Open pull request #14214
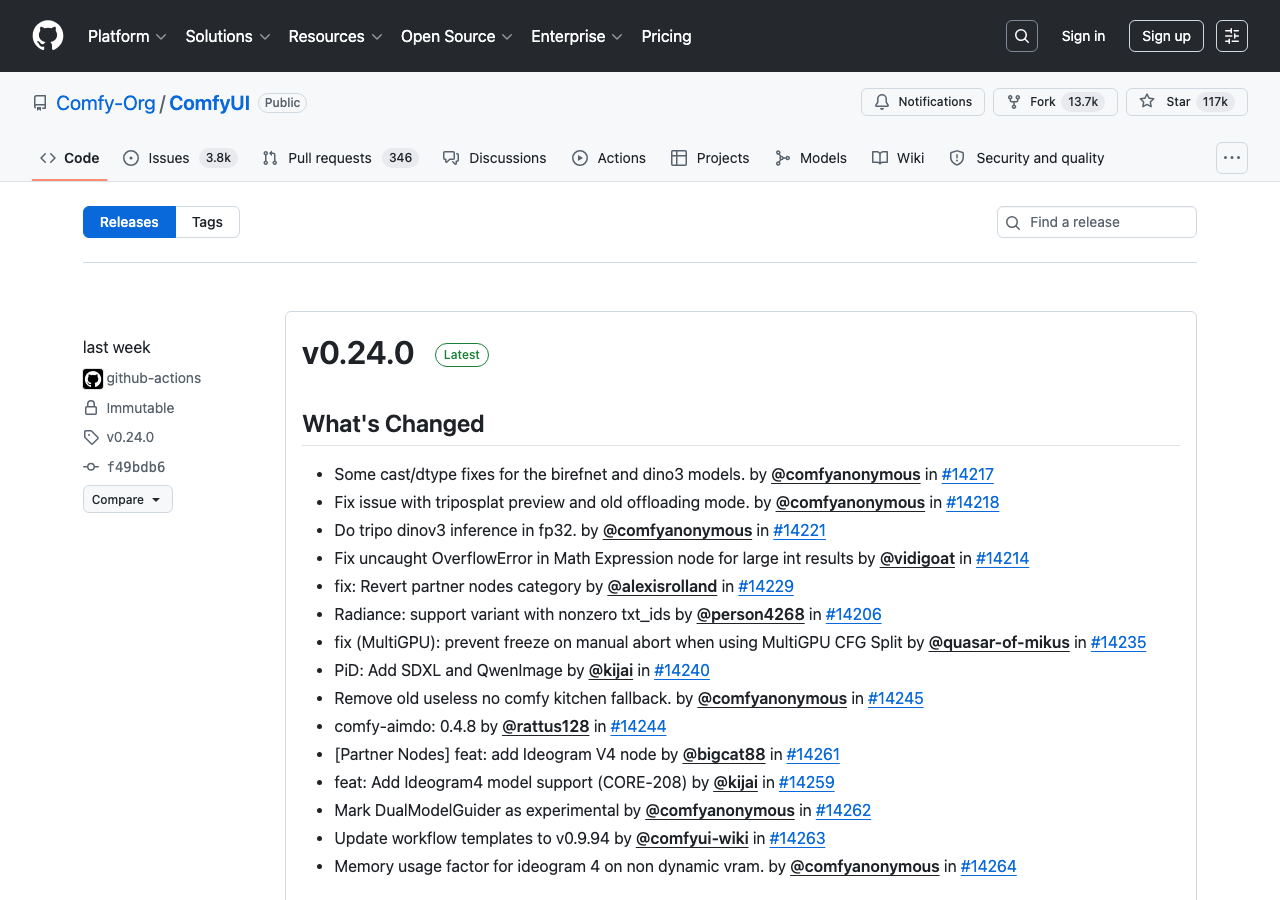Viewport: 1280px width, 900px height. [1002, 558]
